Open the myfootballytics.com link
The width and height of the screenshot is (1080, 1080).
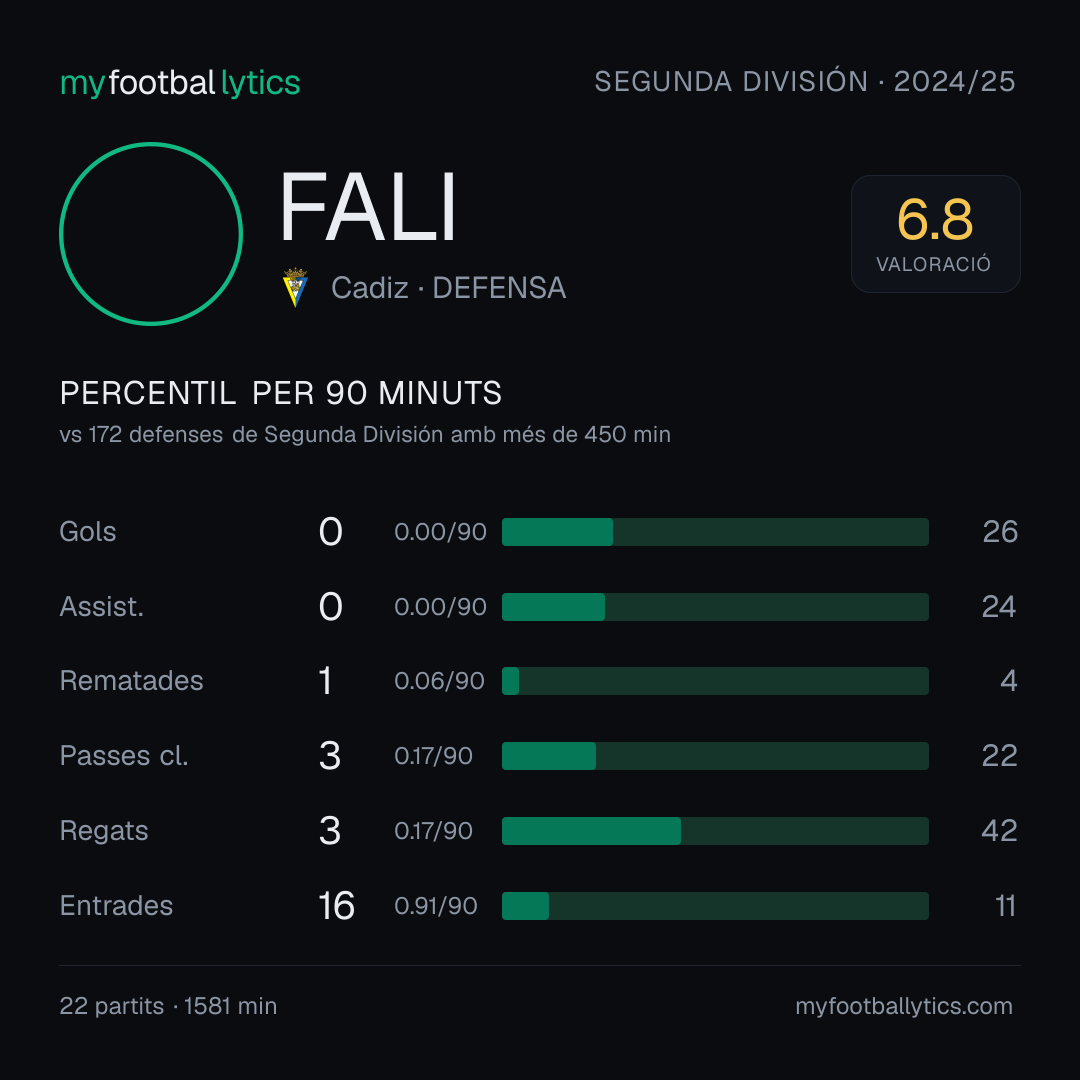click(x=904, y=1006)
